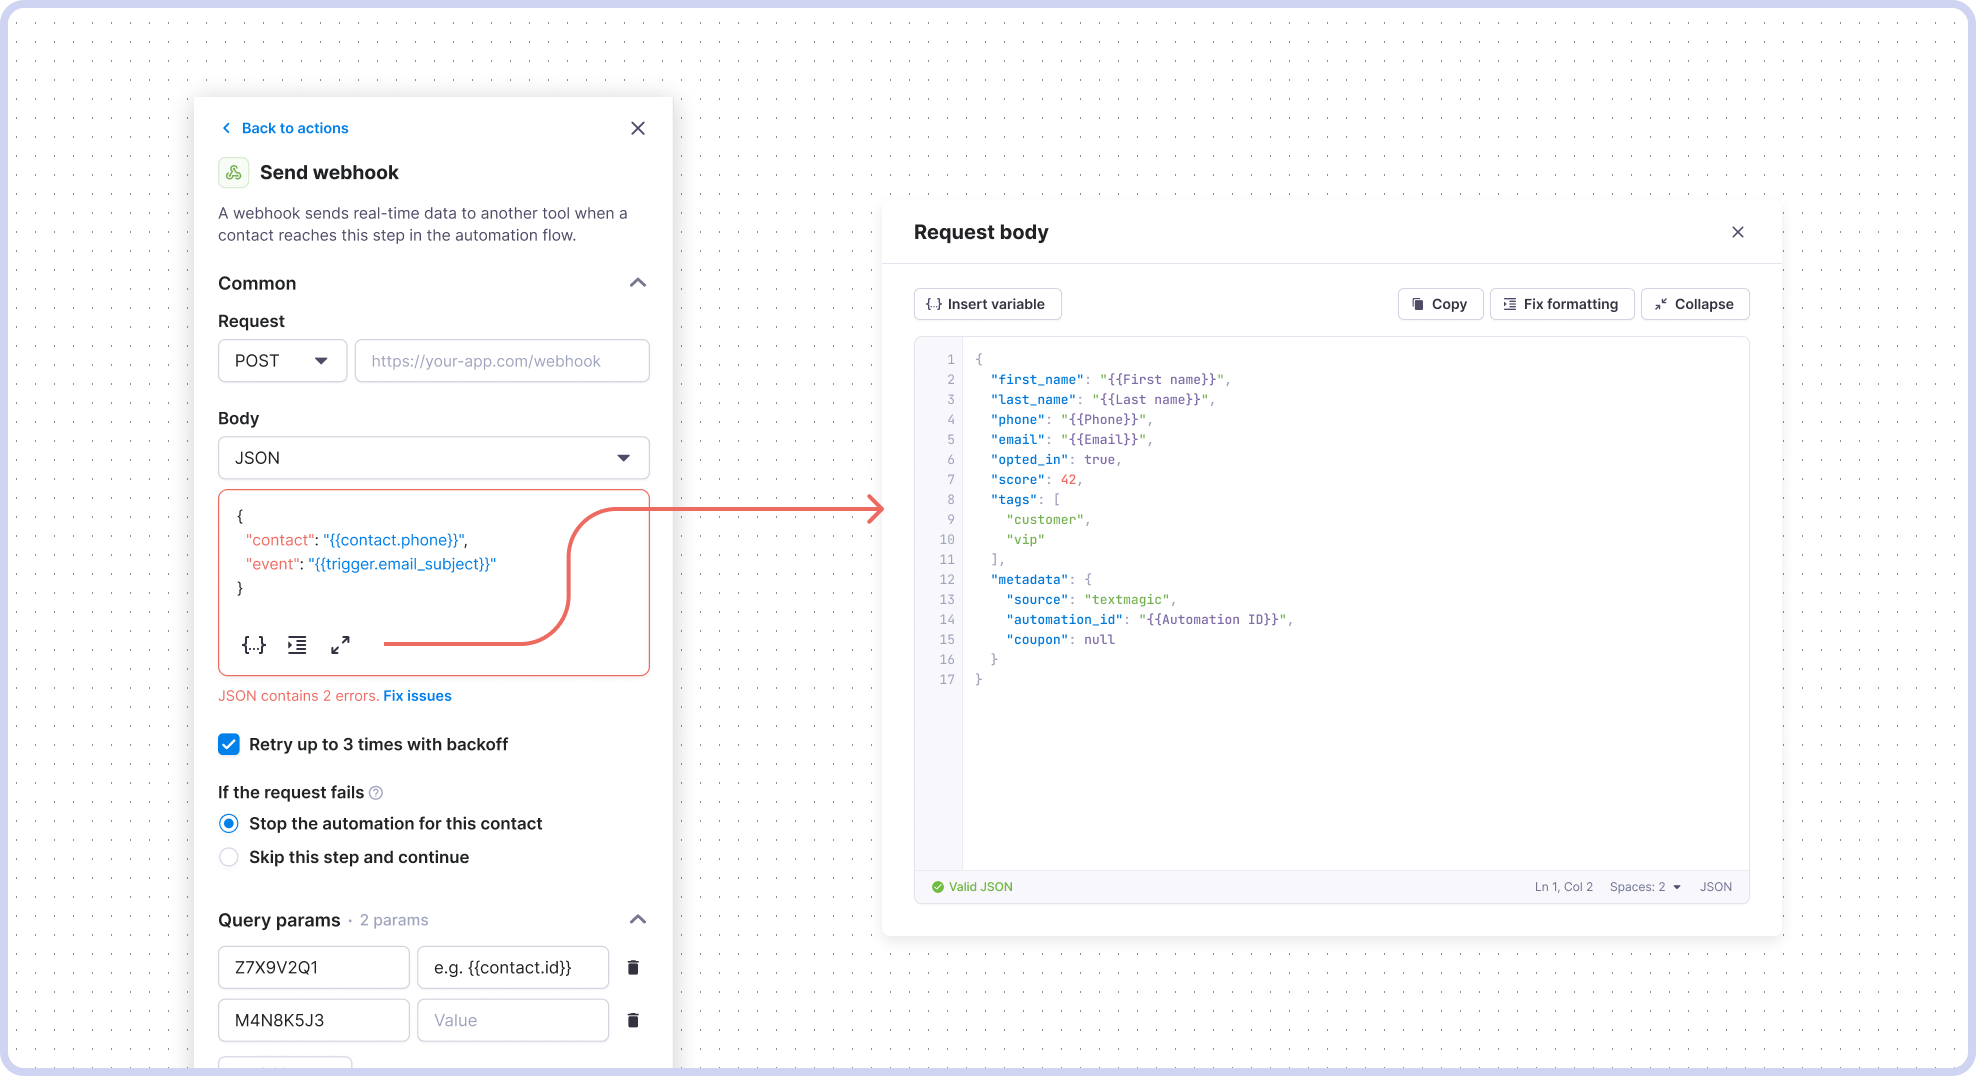Open the JSON body type dropdown
The width and height of the screenshot is (1976, 1076).
[x=434, y=458]
